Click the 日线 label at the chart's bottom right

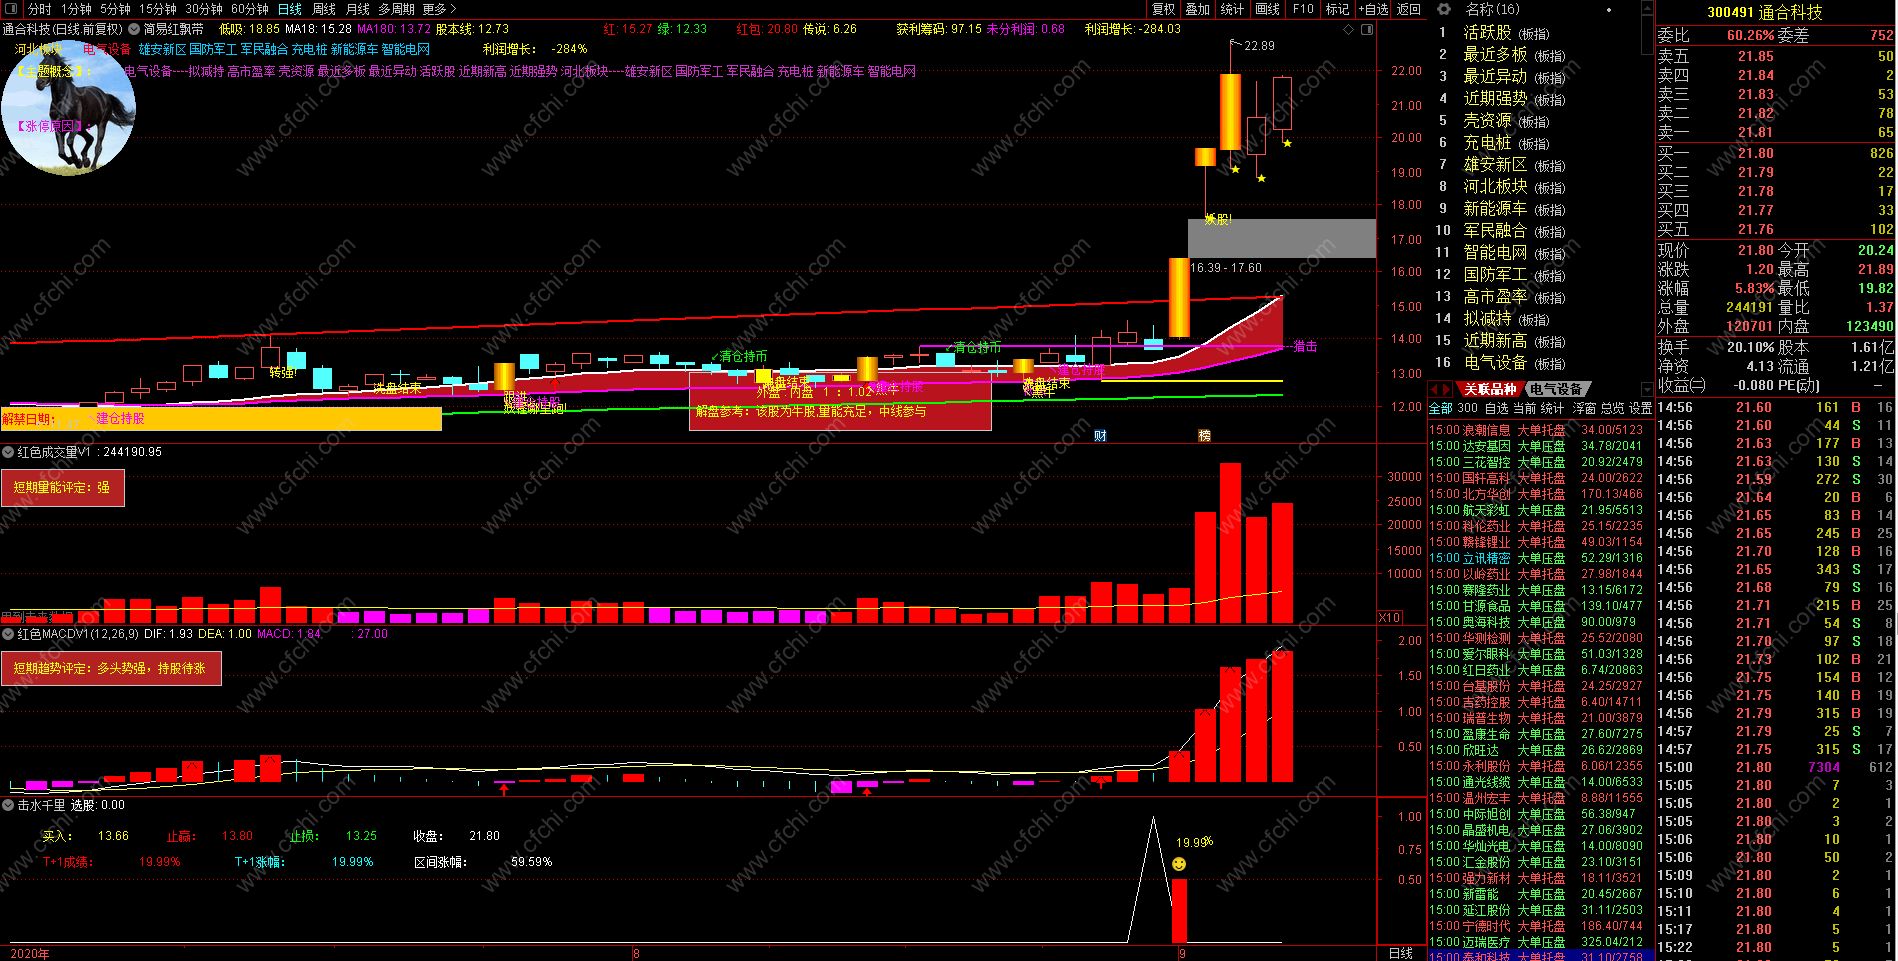click(x=1400, y=953)
